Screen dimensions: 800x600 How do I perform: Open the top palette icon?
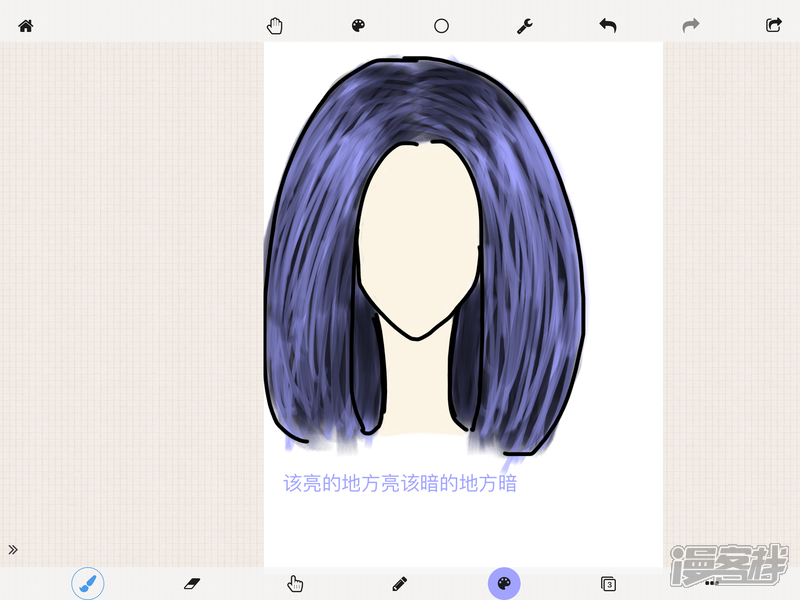[x=358, y=26]
